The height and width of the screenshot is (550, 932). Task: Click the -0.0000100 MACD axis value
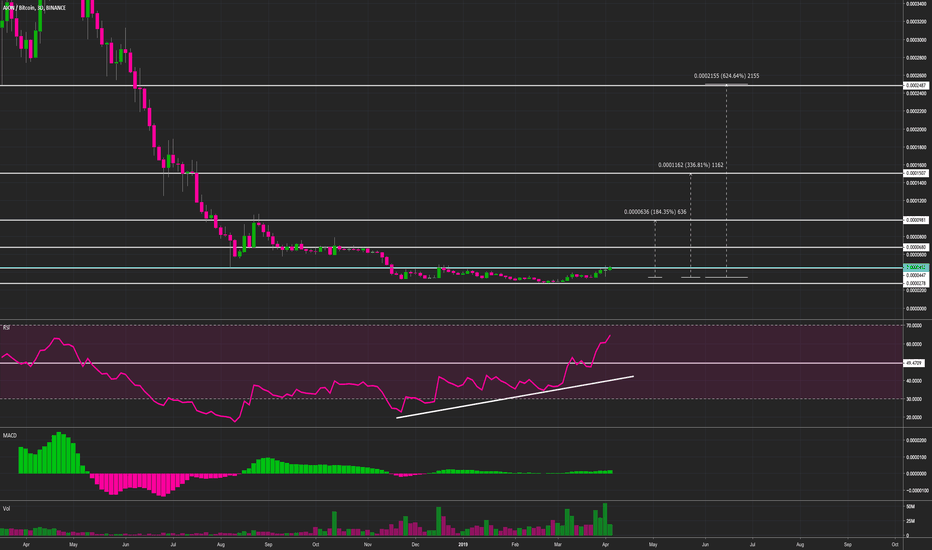(917, 491)
